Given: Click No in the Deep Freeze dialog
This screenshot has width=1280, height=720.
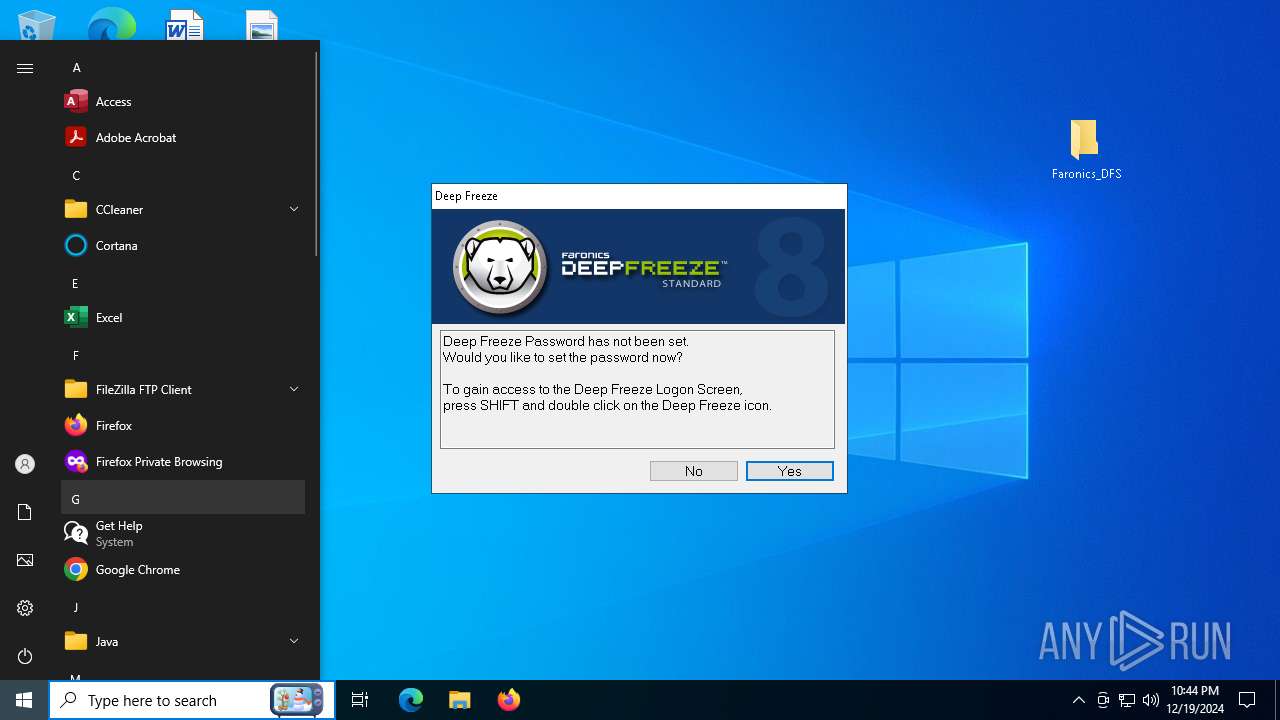Looking at the screenshot, I should coord(693,471).
